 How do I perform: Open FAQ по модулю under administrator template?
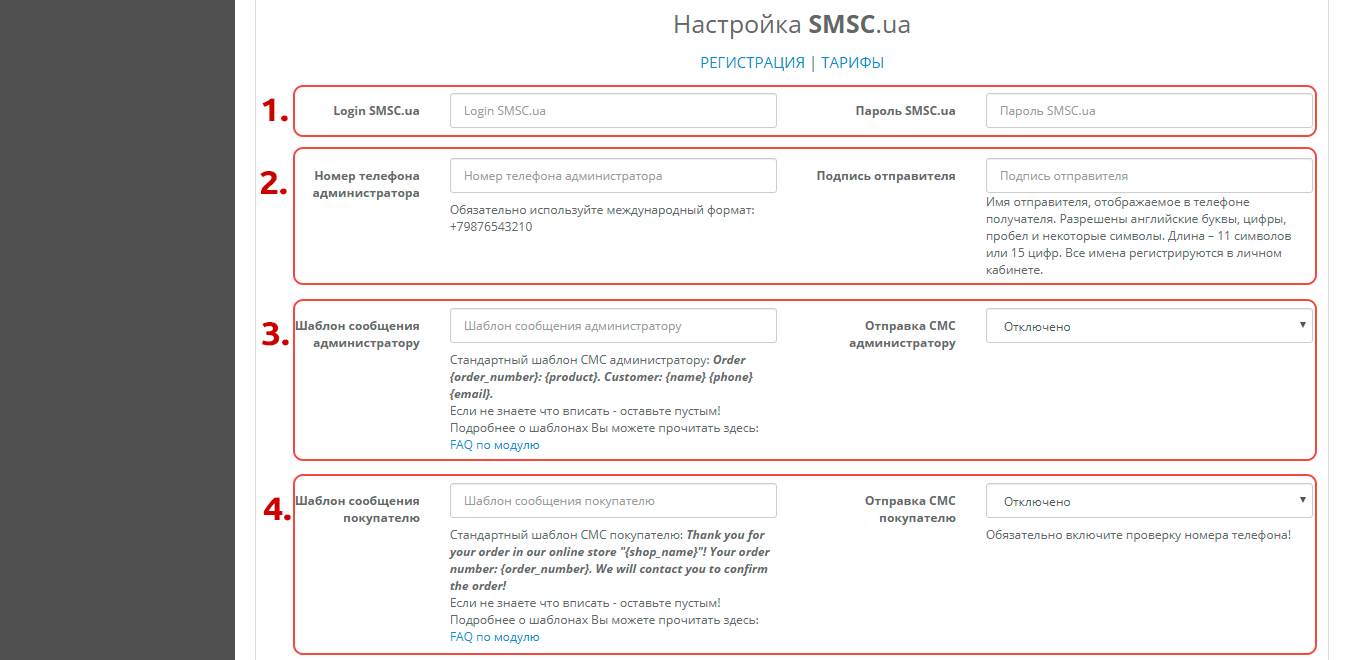(x=494, y=445)
